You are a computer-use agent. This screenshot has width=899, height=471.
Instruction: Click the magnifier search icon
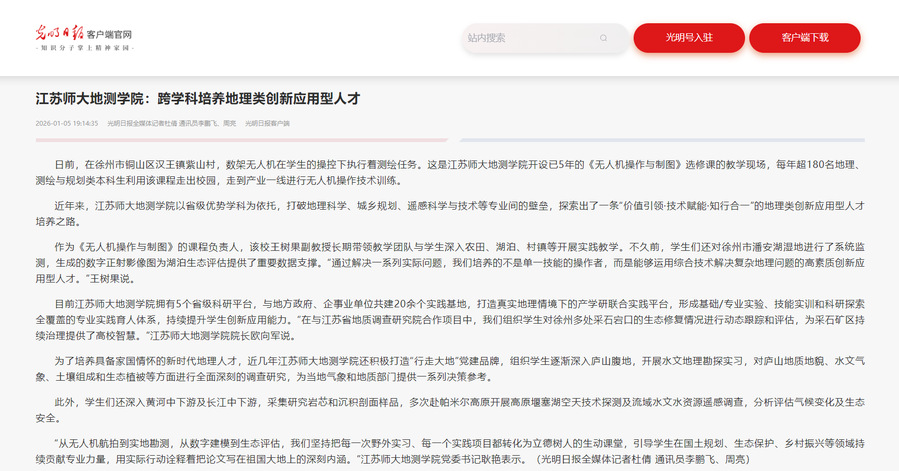pyautogui.click(x=603, y=38)
